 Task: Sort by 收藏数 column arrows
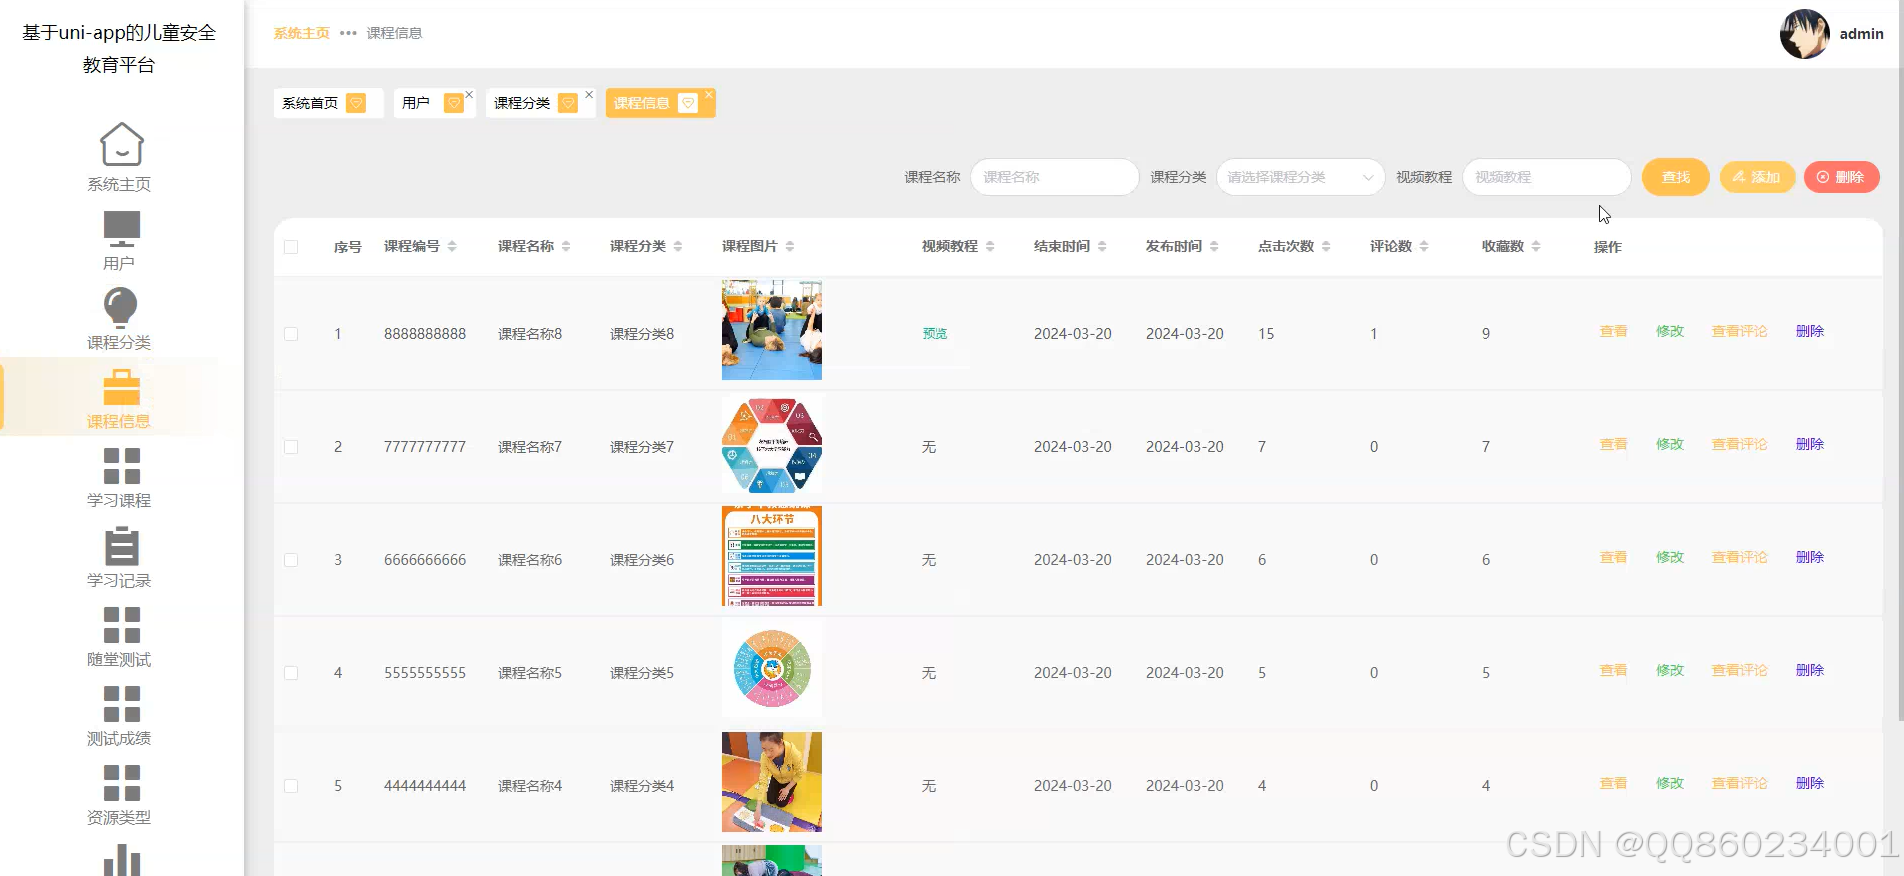point(1536,246)
